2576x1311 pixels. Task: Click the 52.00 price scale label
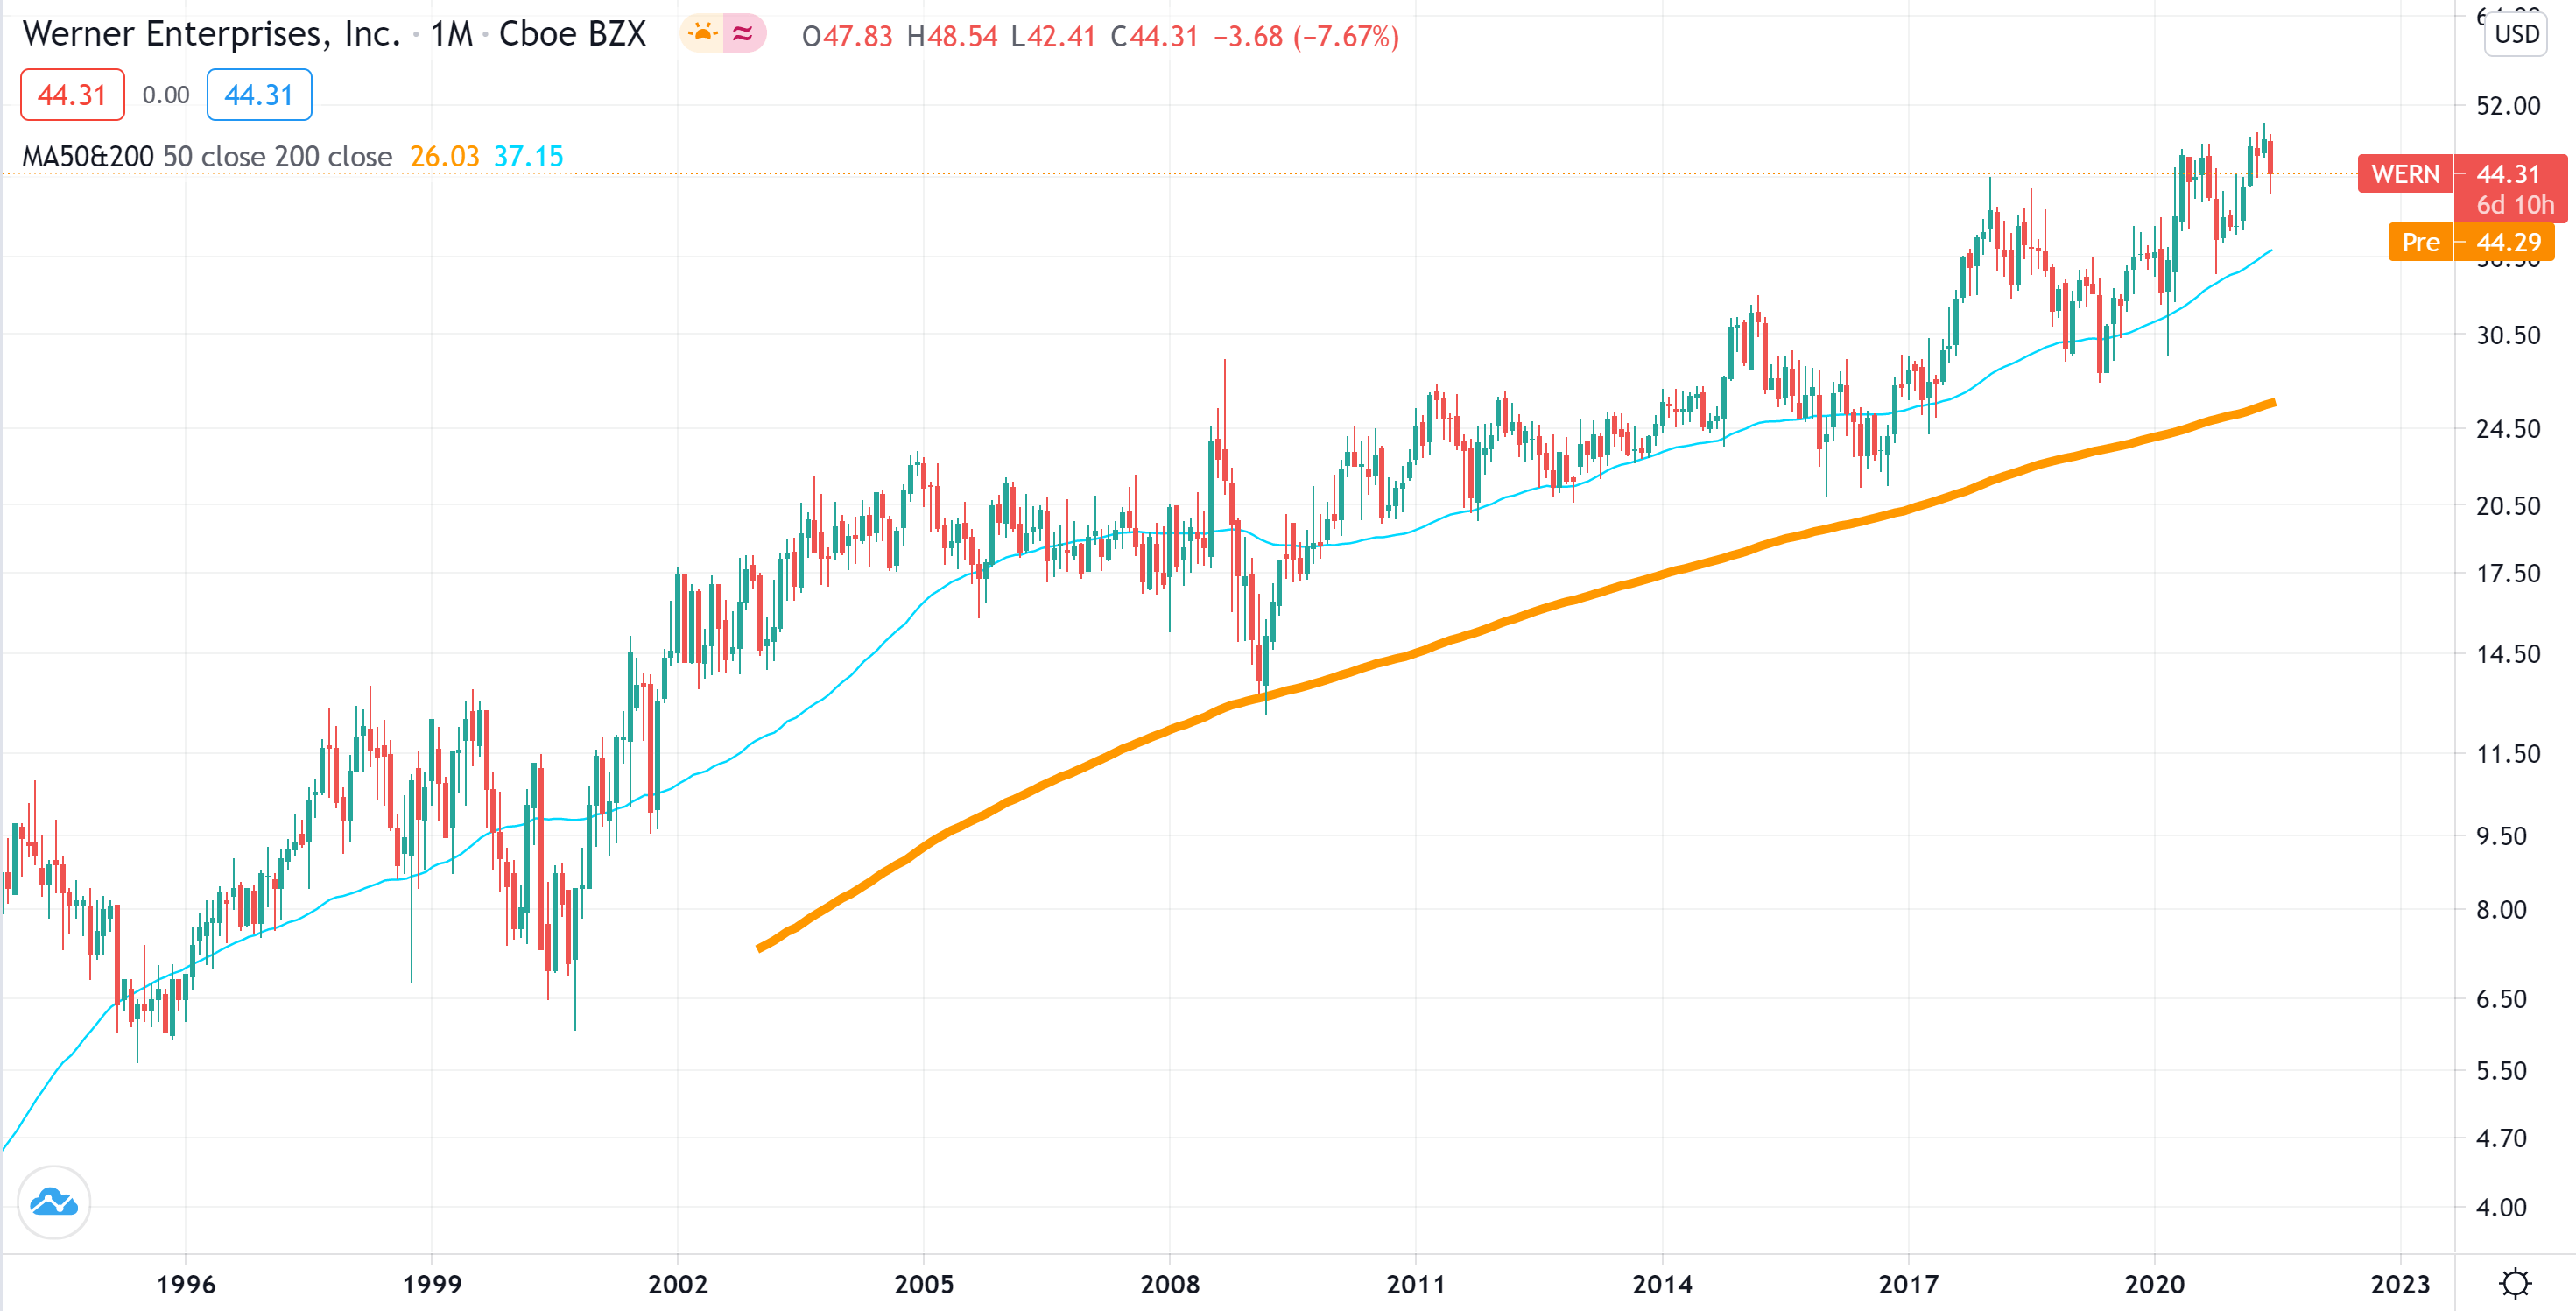tap(2507, 106)
